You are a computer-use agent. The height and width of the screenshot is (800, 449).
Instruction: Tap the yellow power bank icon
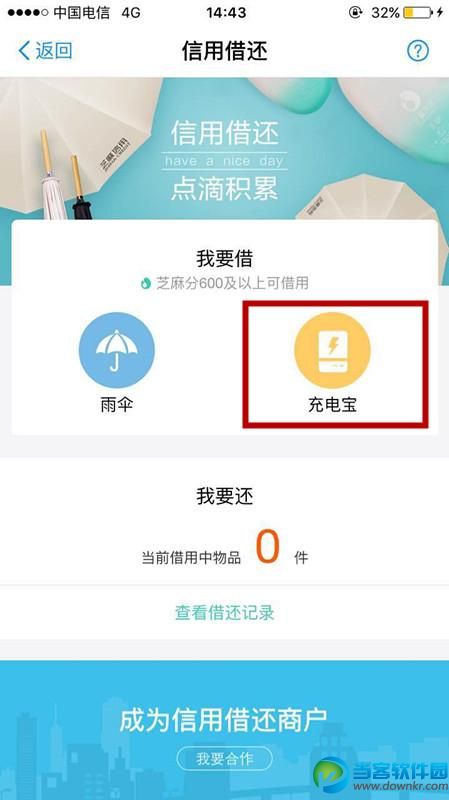(x=332, y=350)
